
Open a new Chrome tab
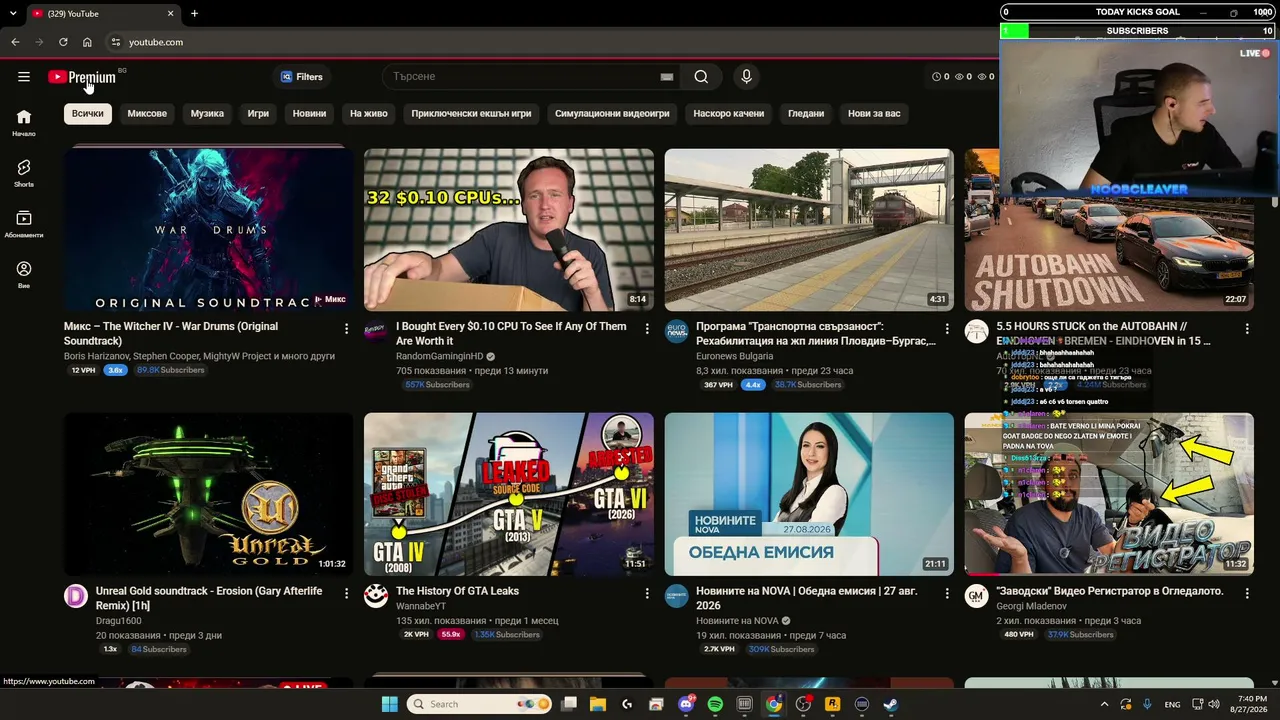pos(194,14)
